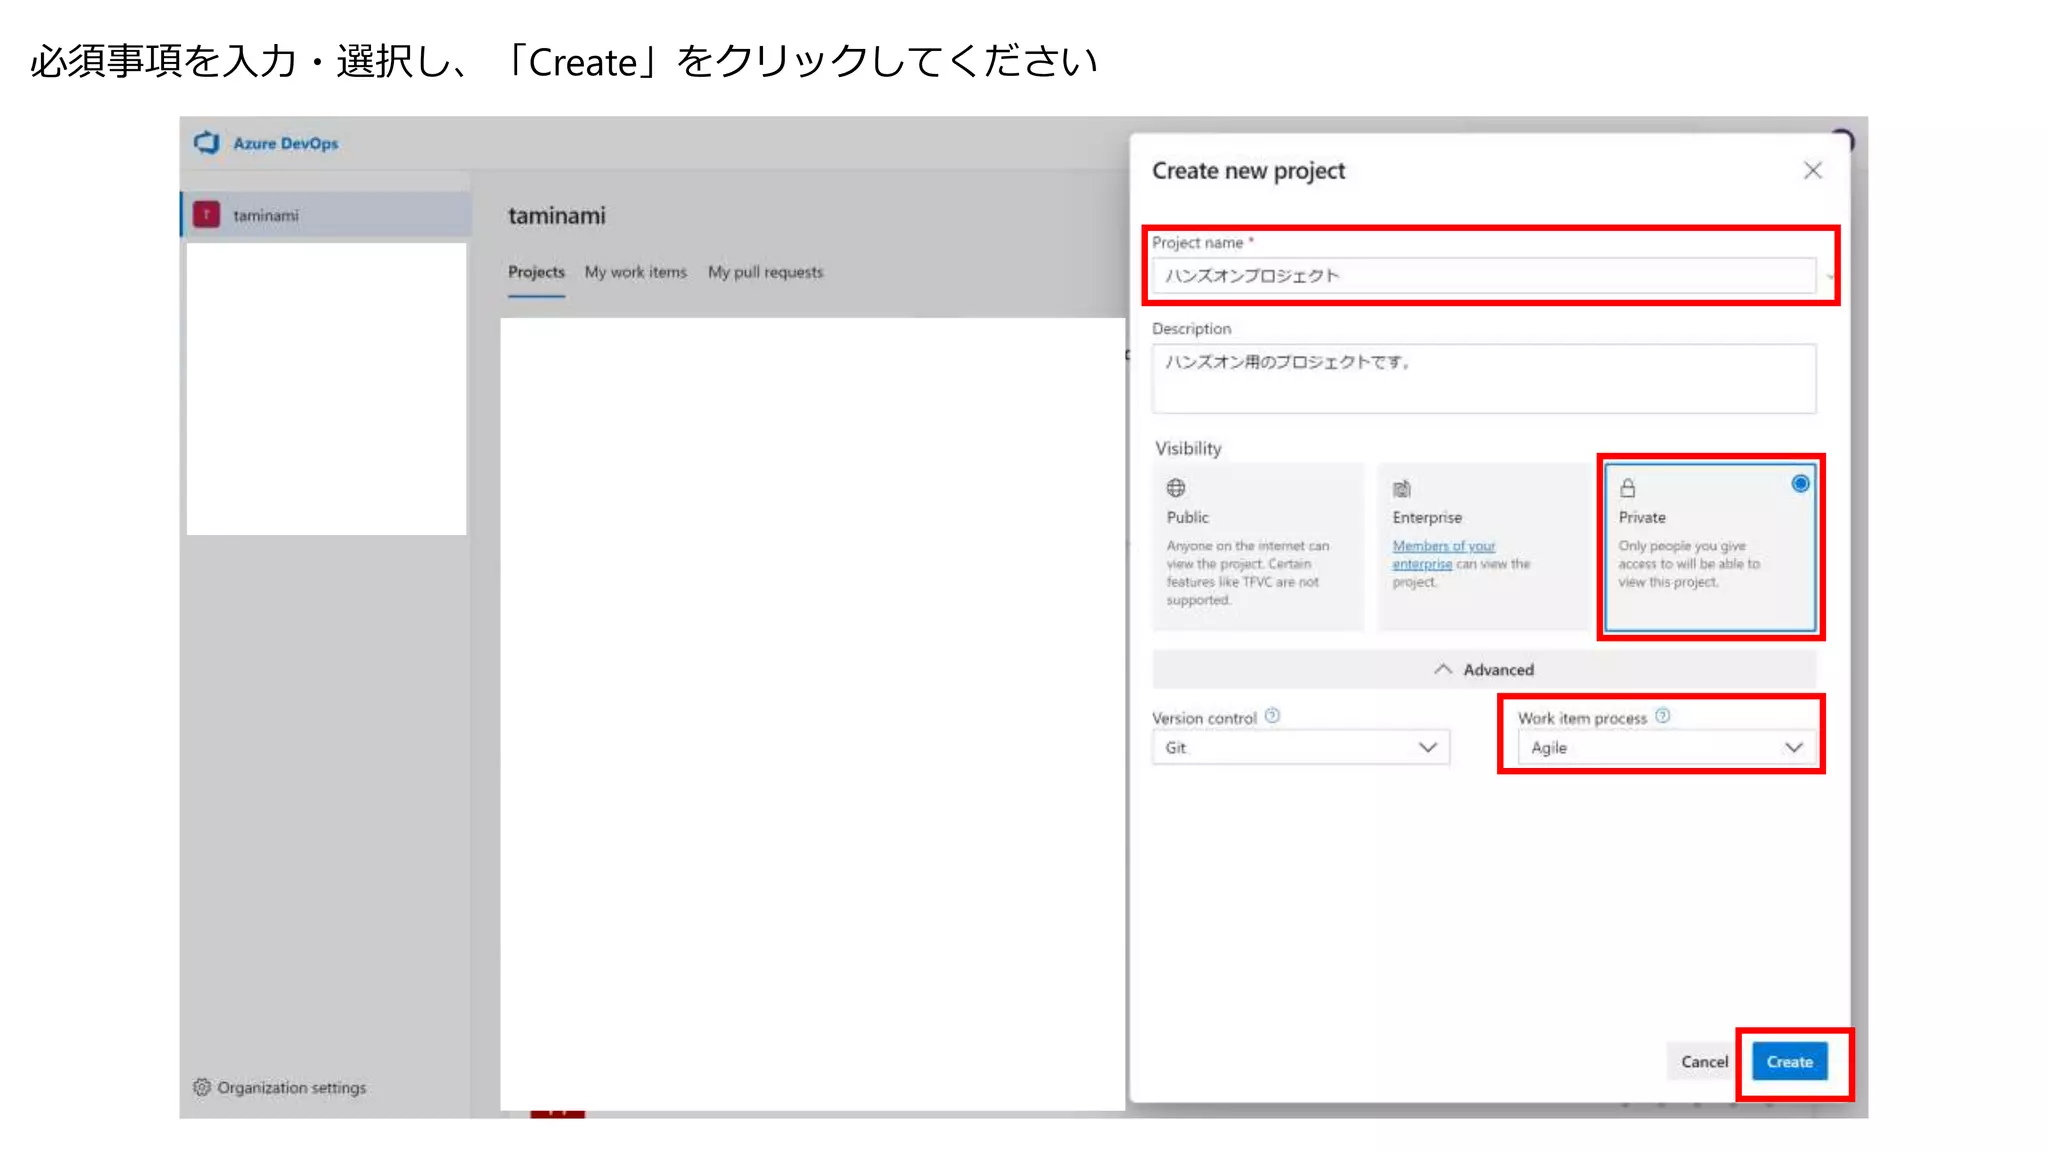The width and height of the screenshot is (2048, 1152).
Task: Click into the Project name field
Action: pyautogui.click(x=1484, y=276)
